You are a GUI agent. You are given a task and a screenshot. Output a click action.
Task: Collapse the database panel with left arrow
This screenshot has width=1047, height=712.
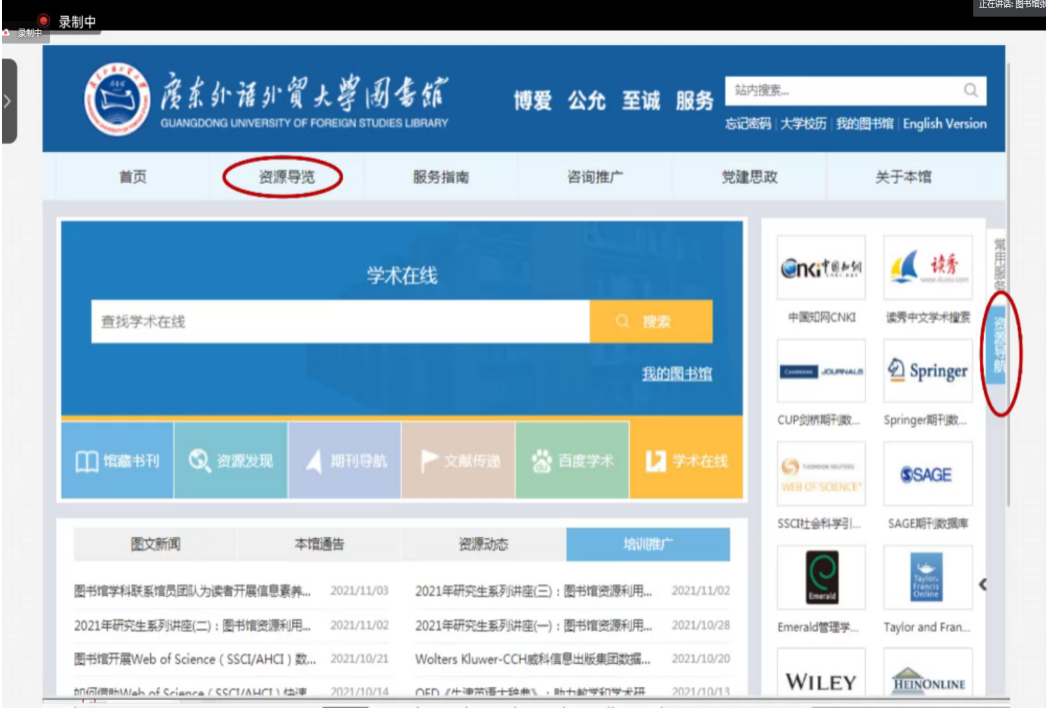tap(983, 585)
